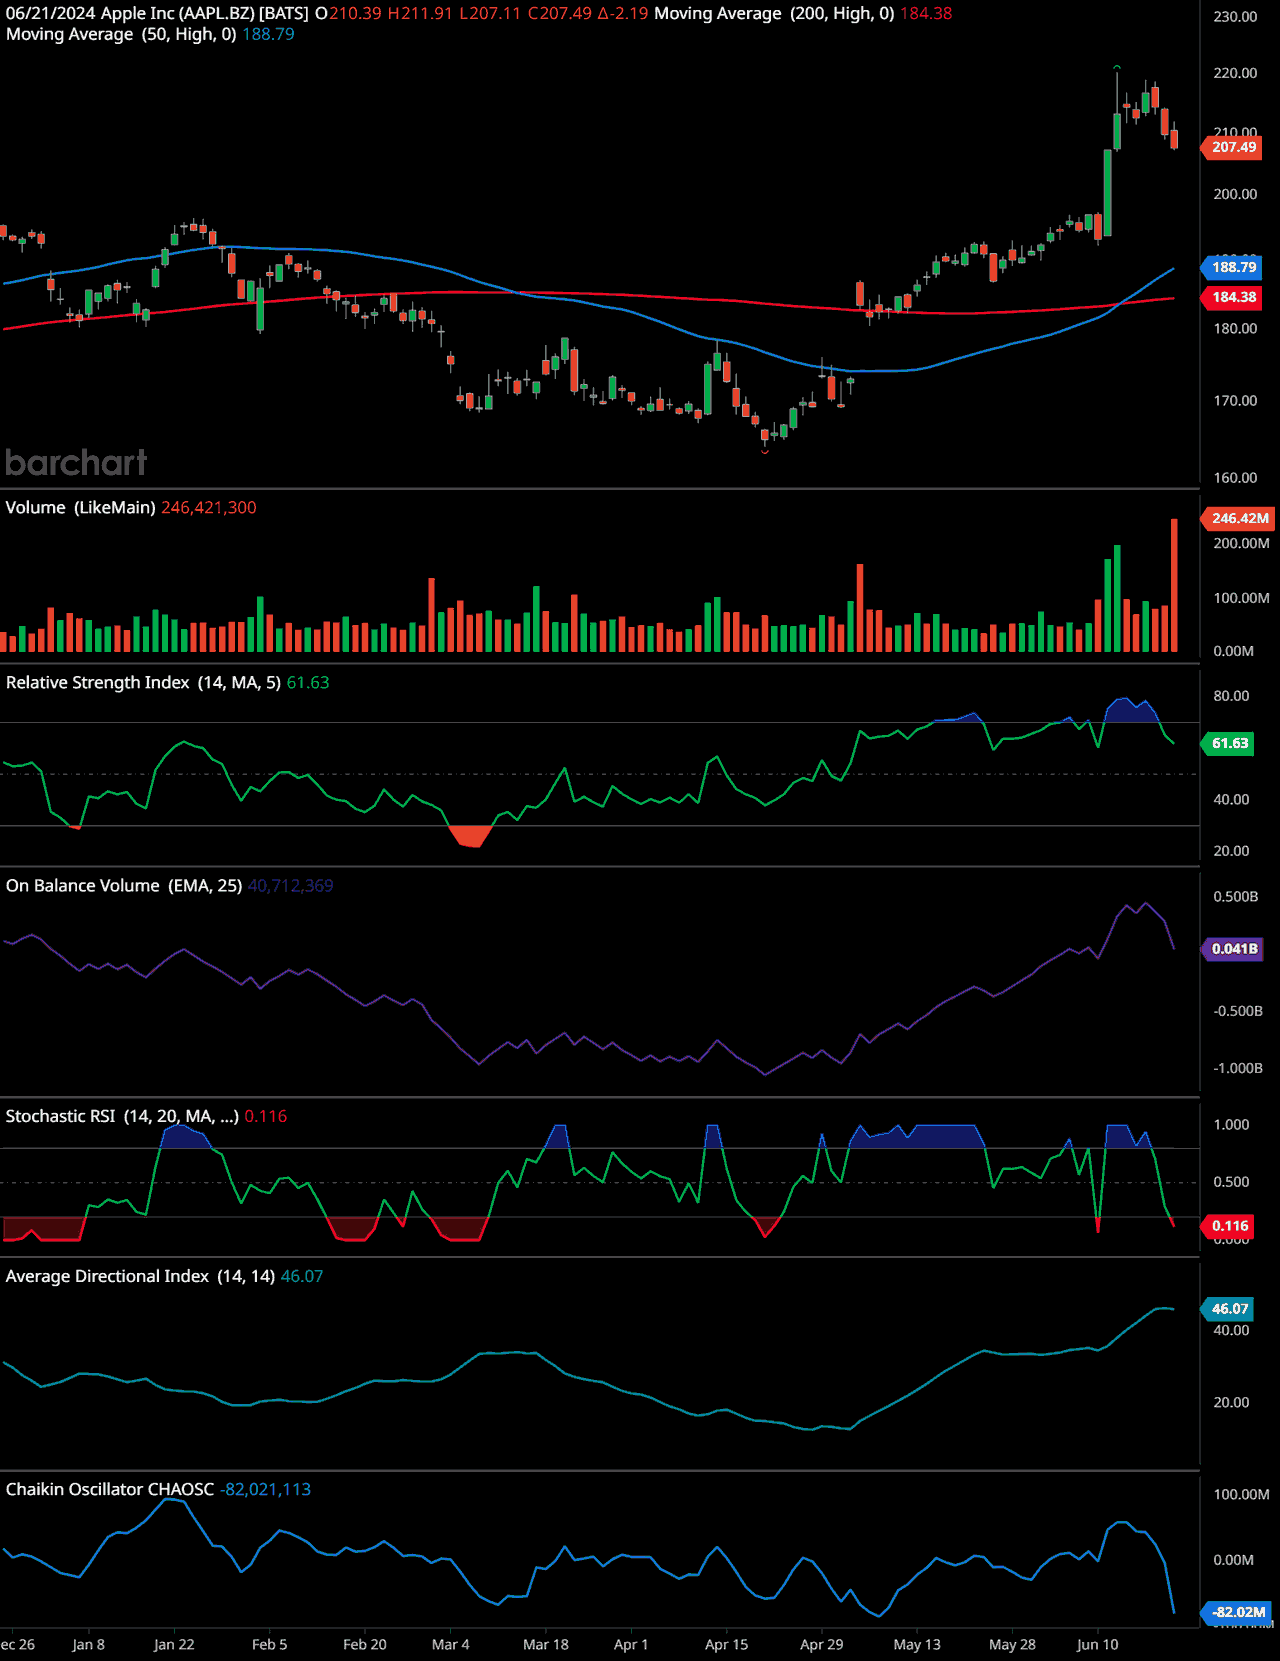This screenshot has height=1661, width=1280.
Task: Click the blue 188.79 moving average tag
Action: coord(1232,267)
